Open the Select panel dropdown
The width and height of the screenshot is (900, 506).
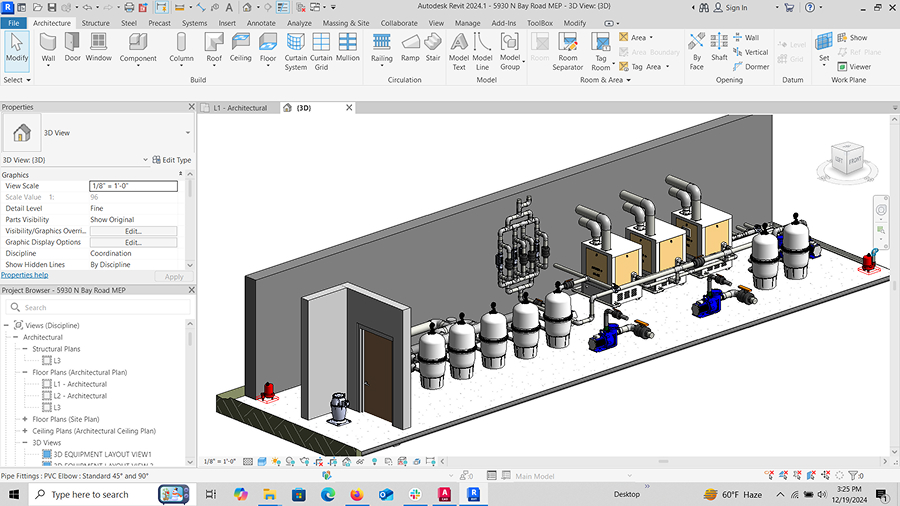[17, 80]
